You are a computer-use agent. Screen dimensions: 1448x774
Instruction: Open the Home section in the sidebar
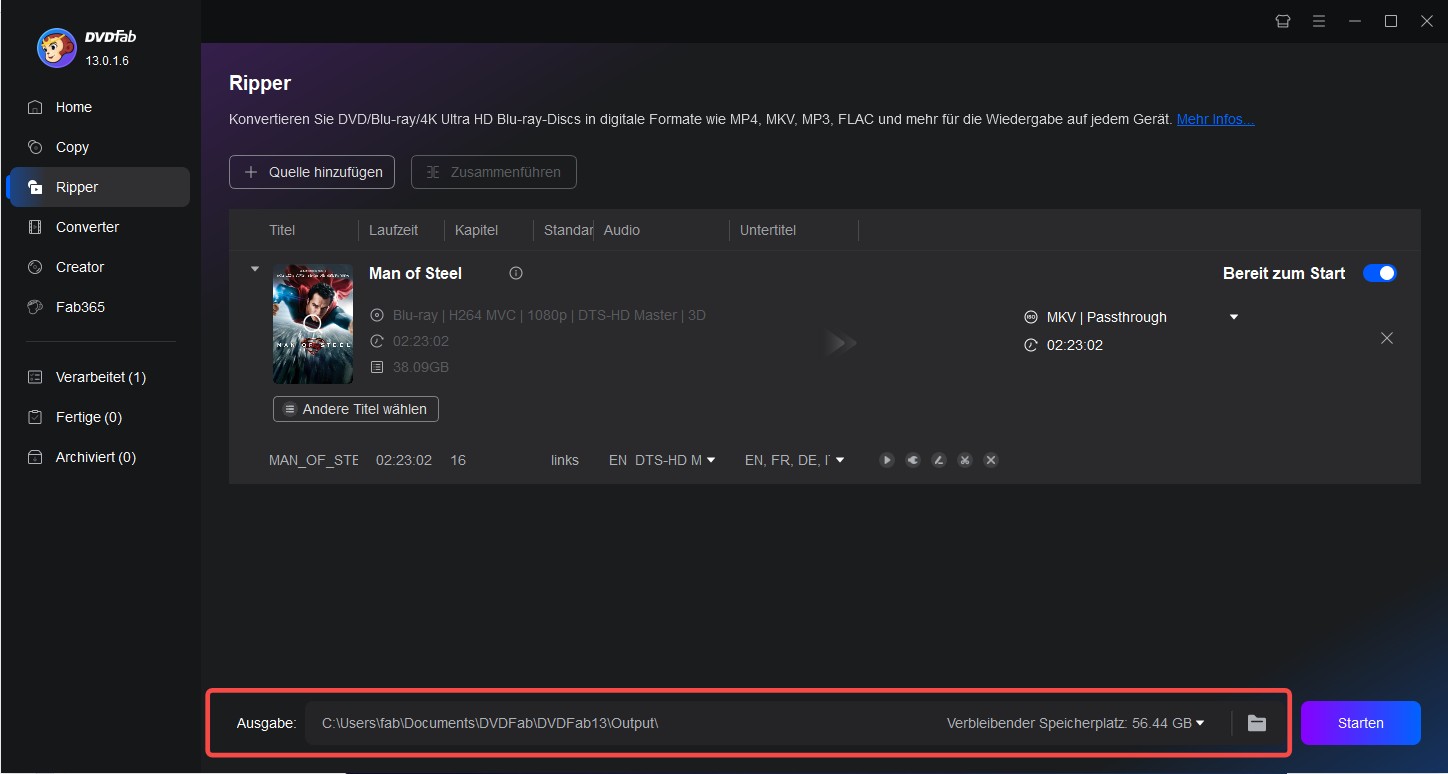click(x=73, y=107)
